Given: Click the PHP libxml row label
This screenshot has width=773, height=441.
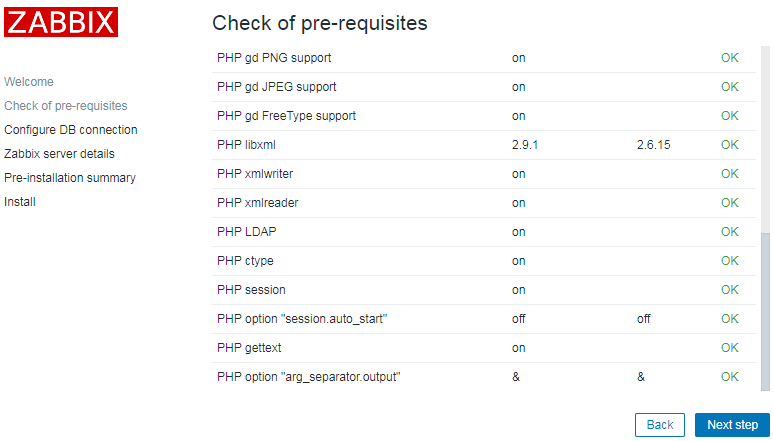Looking at the screenshot, I should (x=246, y=145).
